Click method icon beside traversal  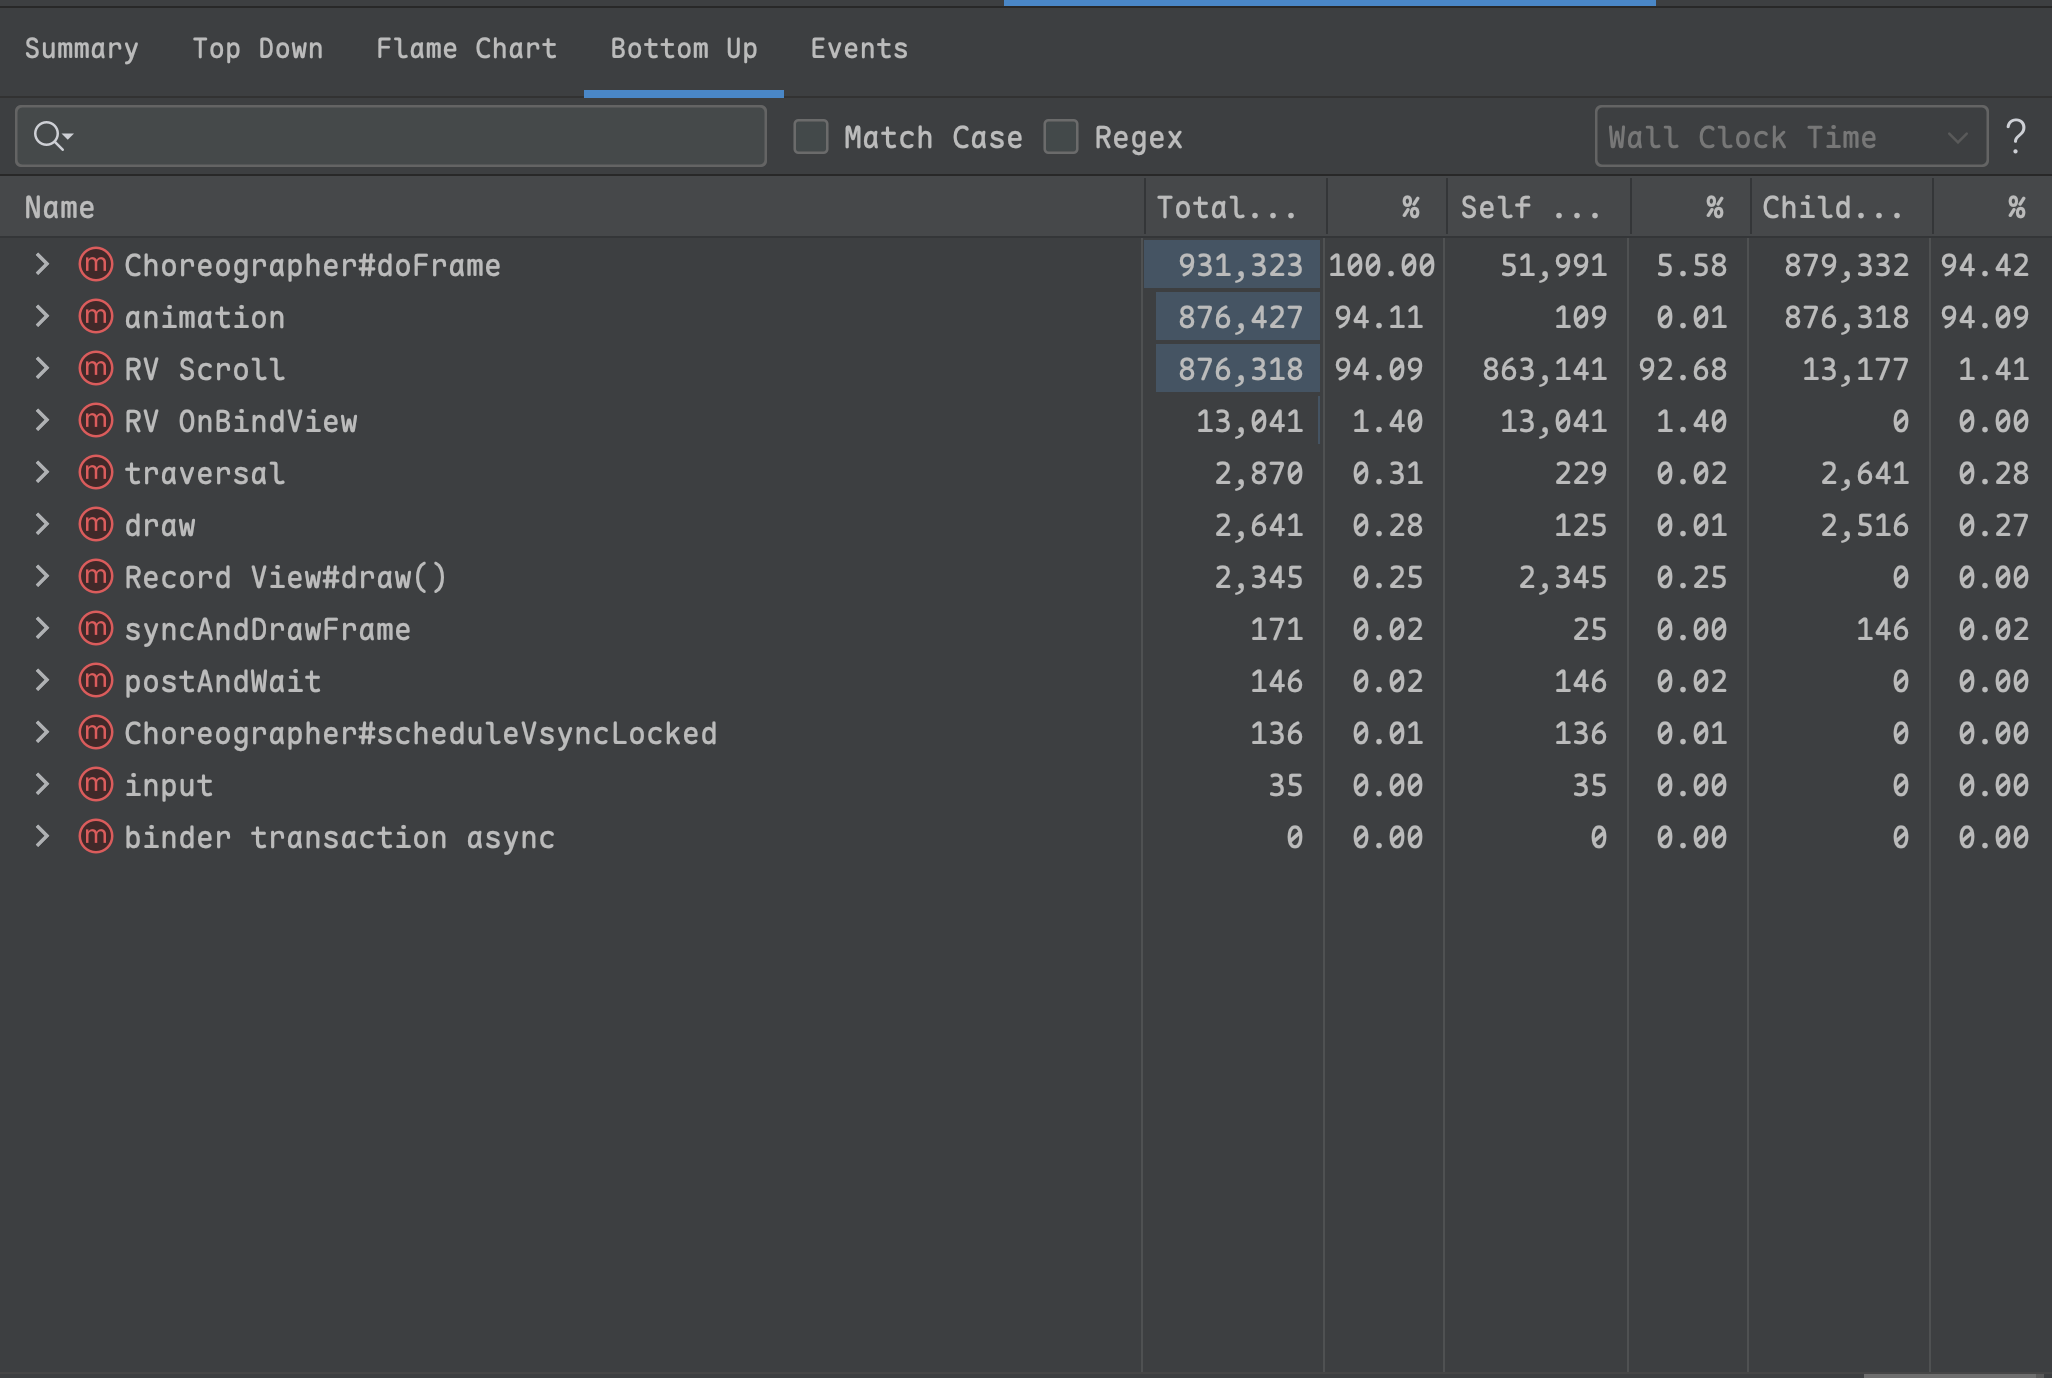pos(95,473)
